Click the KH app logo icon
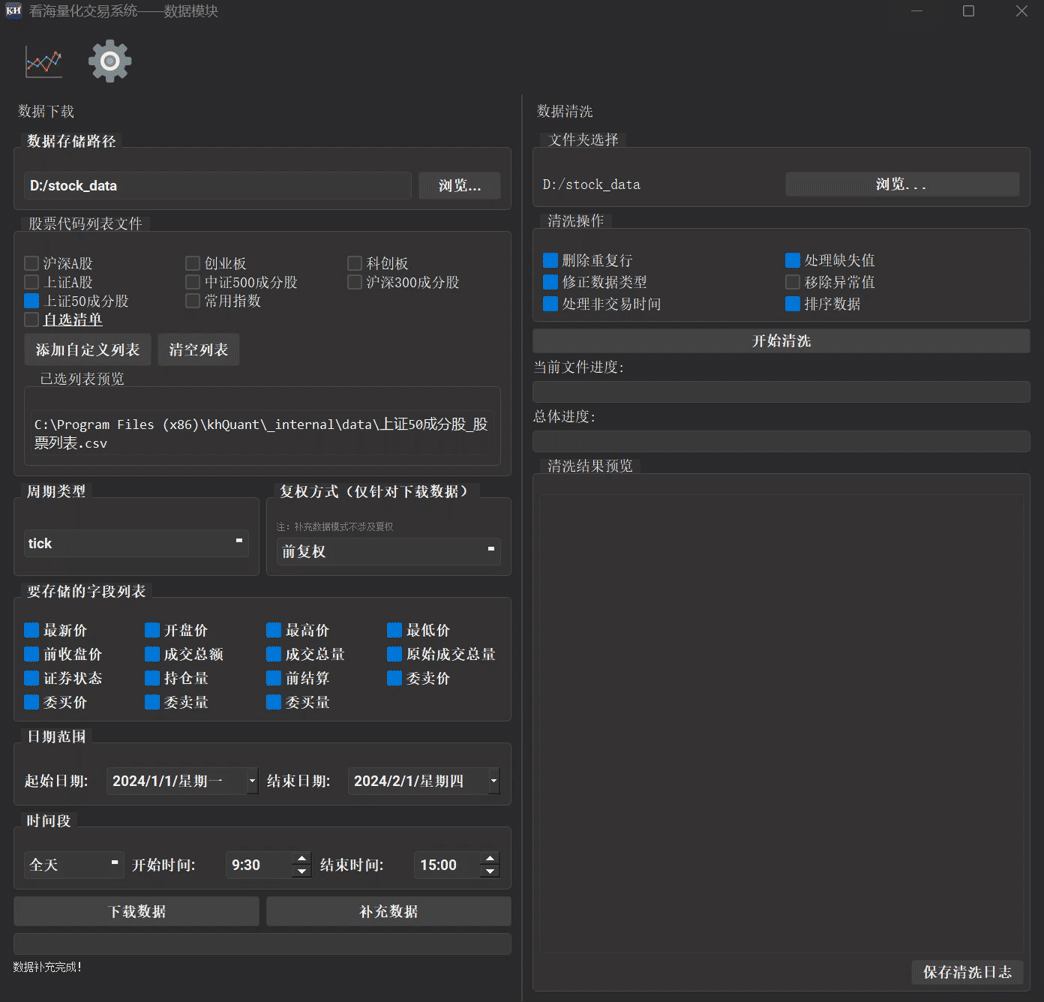 click(x=13, y=11)
